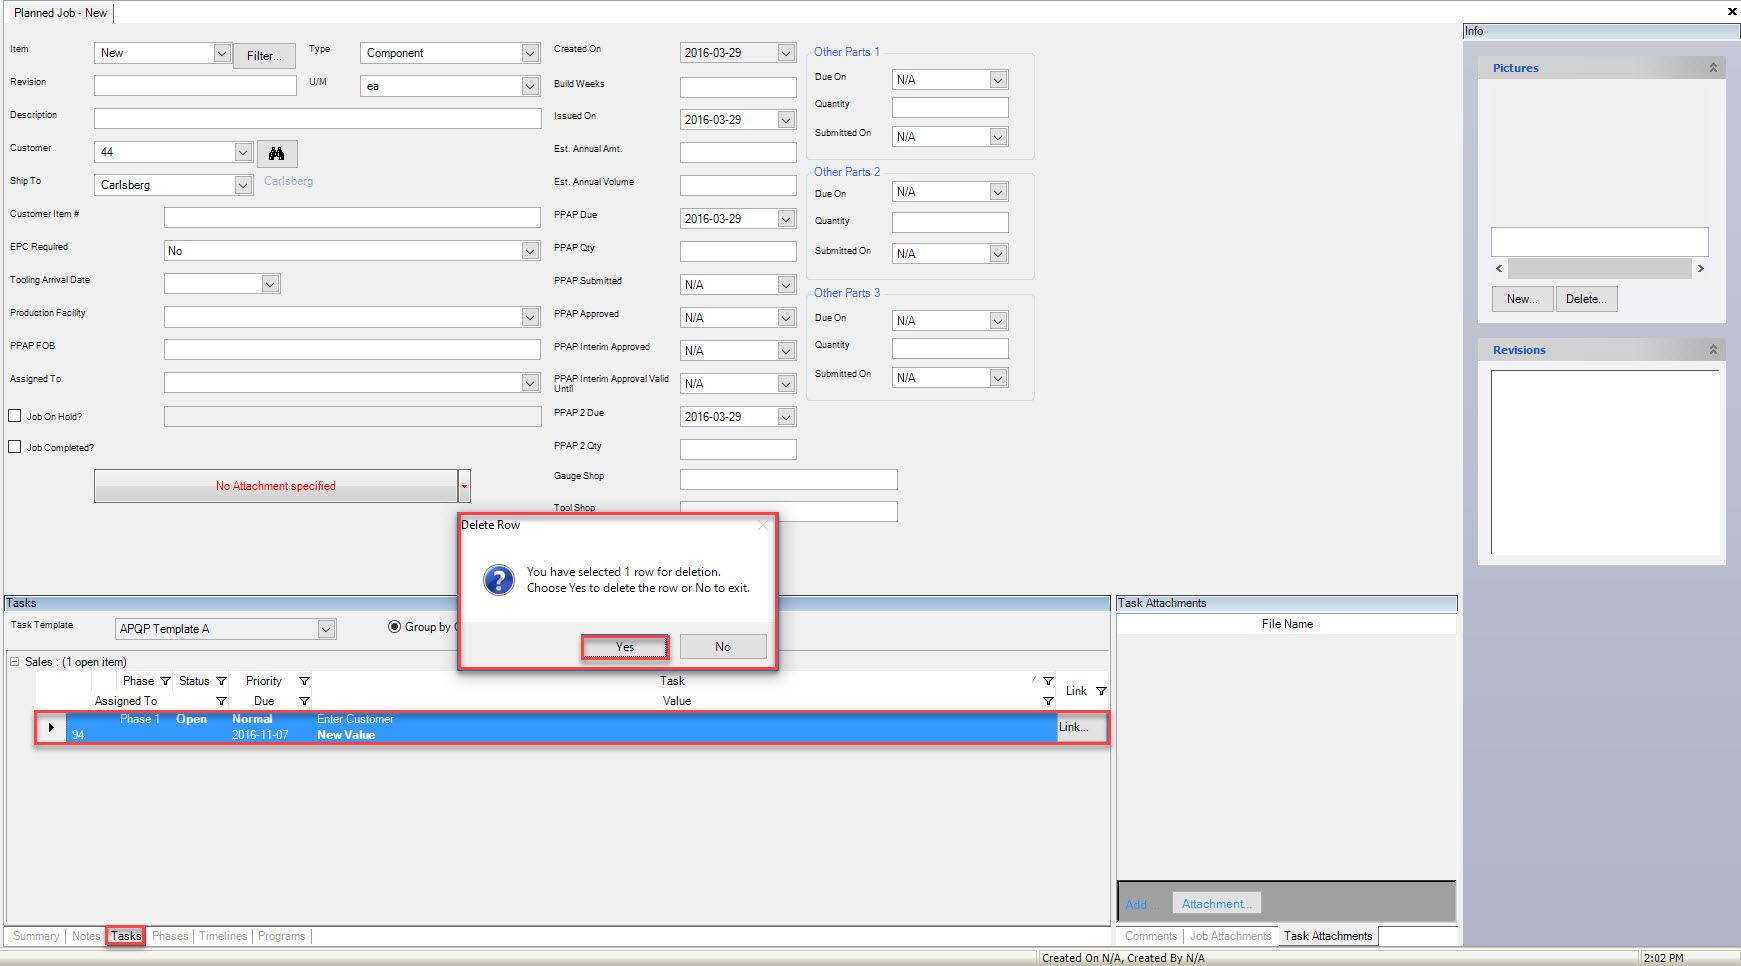This screenshot has height=966, width=1741.
Task: Click the Carlsberg link text
Action: click(x=289, y=181)
